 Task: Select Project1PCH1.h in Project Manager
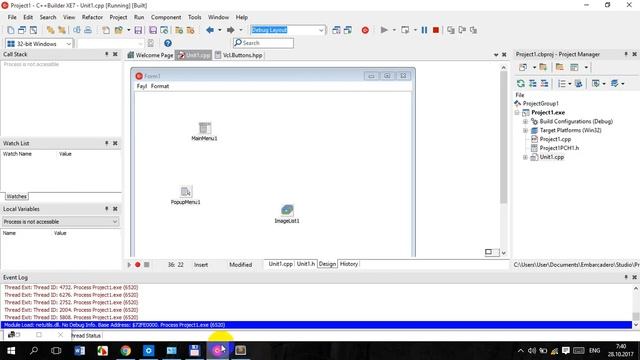tap(559, 148)
